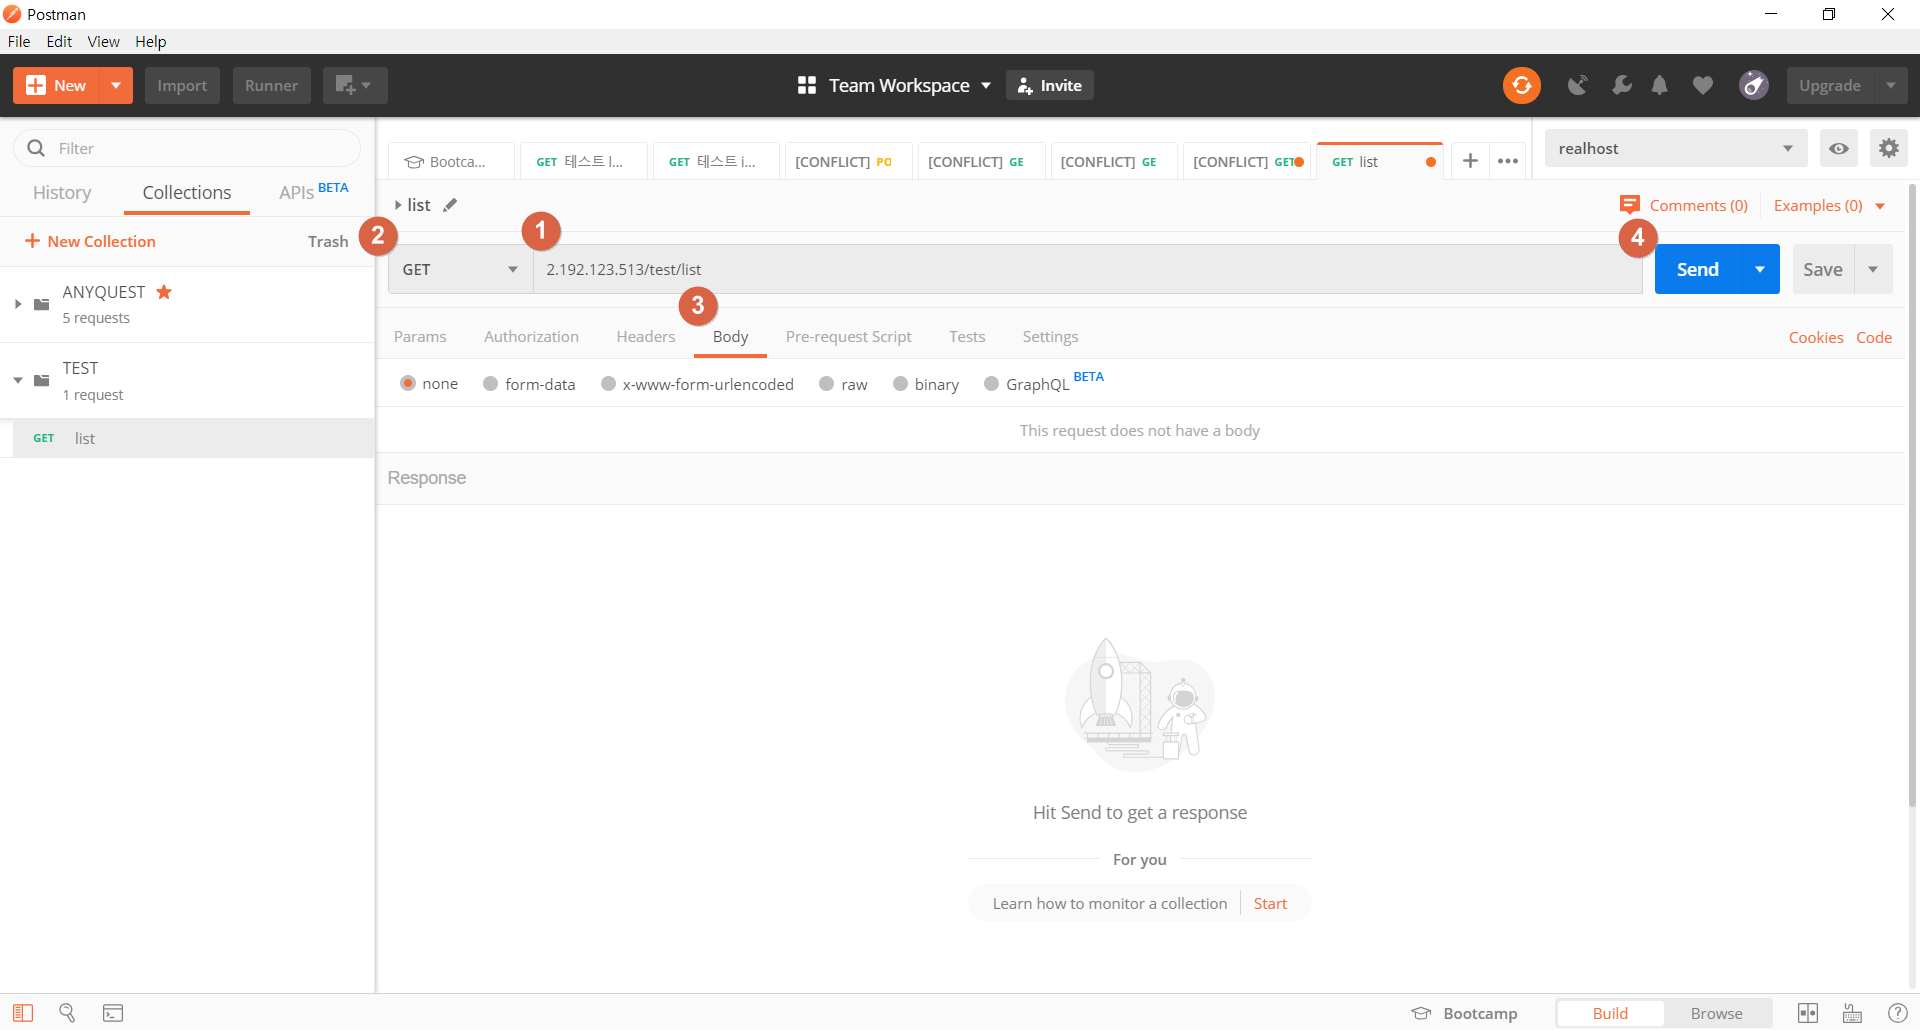Open the help question mark icon
Viewport: 1920px width, 1030px height.
[1897, 1013]
